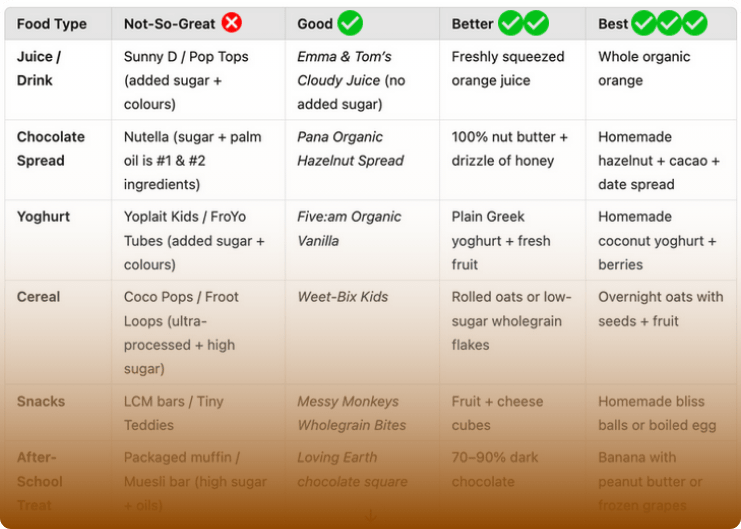The width and height of the screenshot is (741, 529).
Task: Click Five:am Organic Vanilla text
Action: point(349,228)
